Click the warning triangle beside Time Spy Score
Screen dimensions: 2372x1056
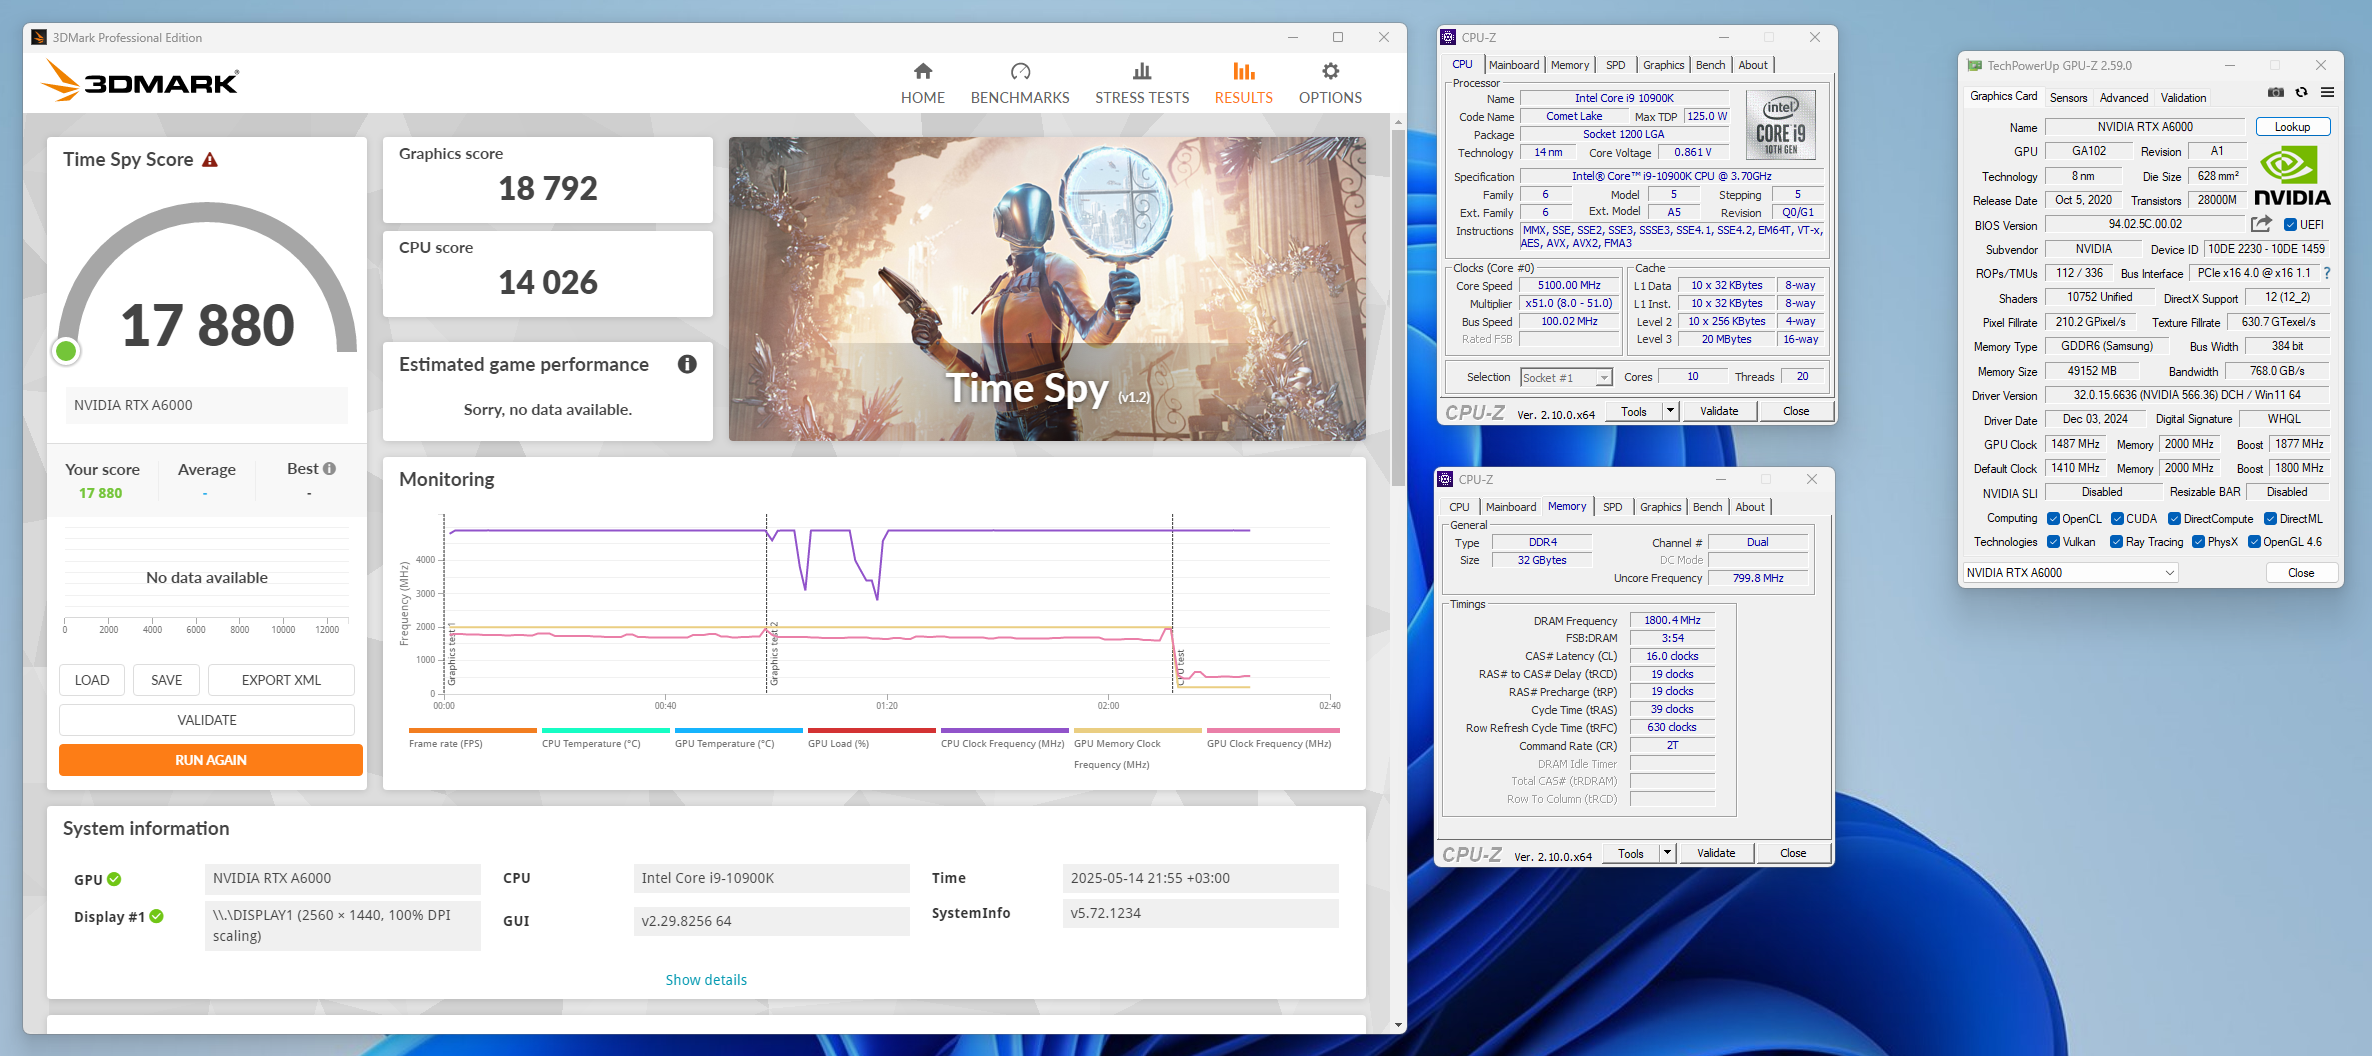(x=210, y=160)
